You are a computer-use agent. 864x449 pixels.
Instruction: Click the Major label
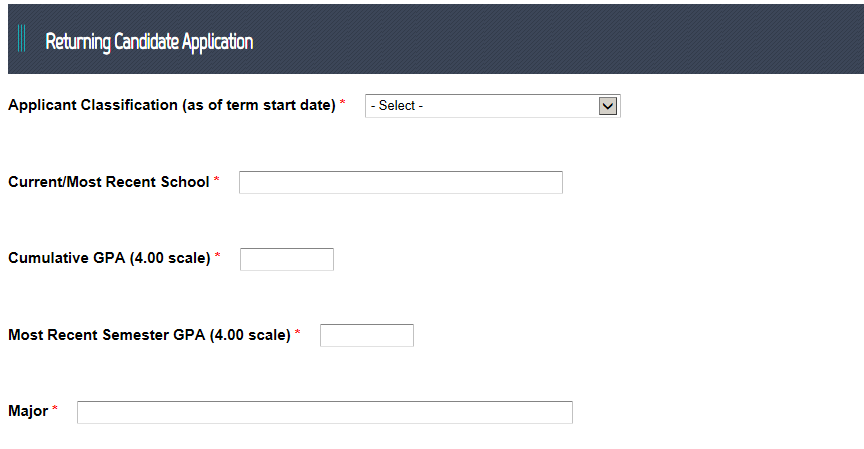(28, 411)
